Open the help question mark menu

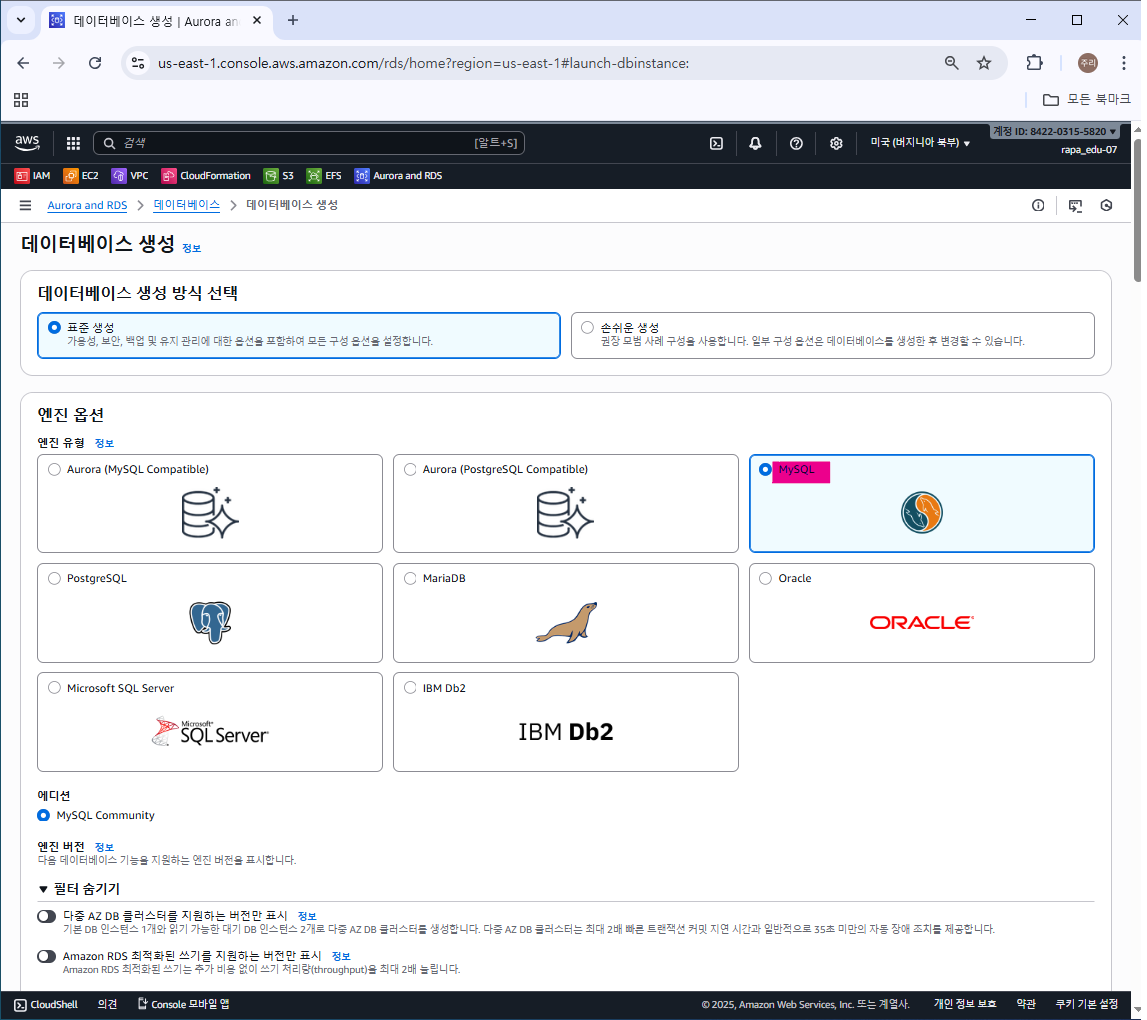tap(796, 143)
